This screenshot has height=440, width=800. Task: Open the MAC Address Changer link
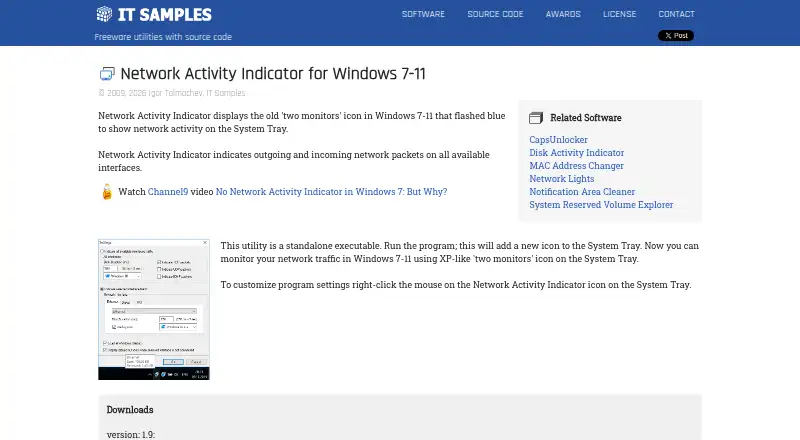click(577, 166)
